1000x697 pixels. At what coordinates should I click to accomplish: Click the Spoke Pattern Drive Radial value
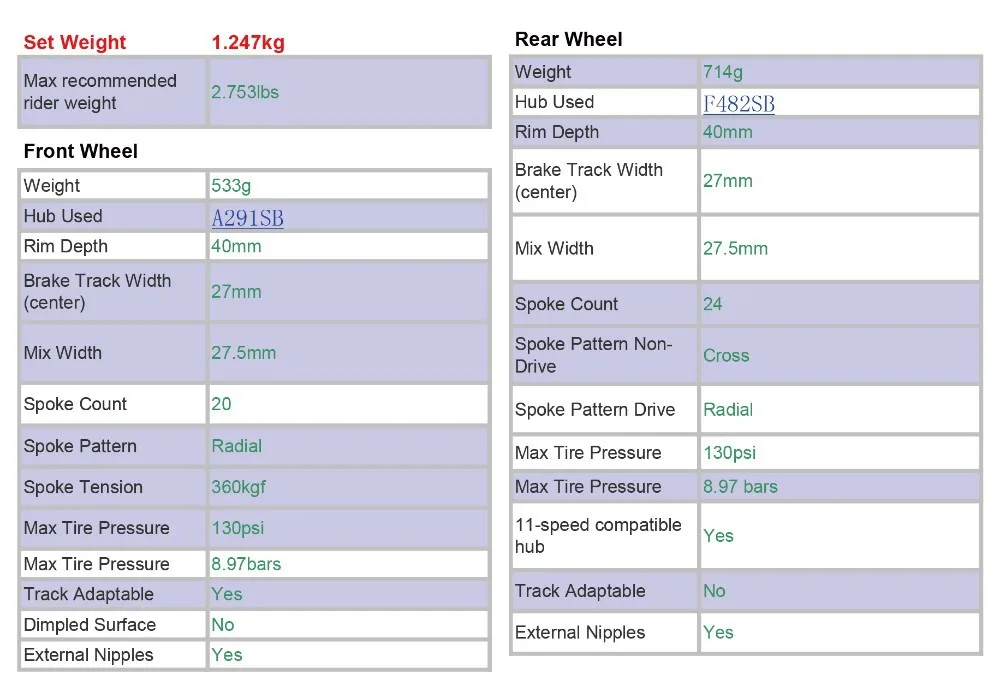728,409
